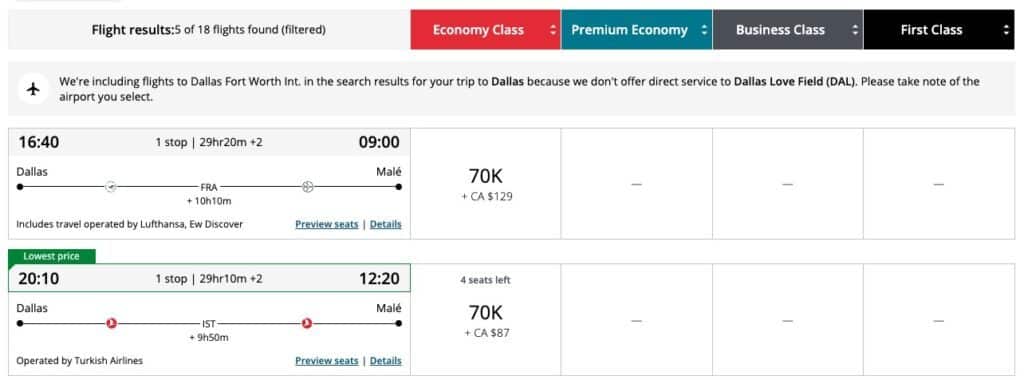Viewport: 1024px width, 380px height.
Task: Click the Lufthansa logo on the first flight
Action: tap(111, 187)
